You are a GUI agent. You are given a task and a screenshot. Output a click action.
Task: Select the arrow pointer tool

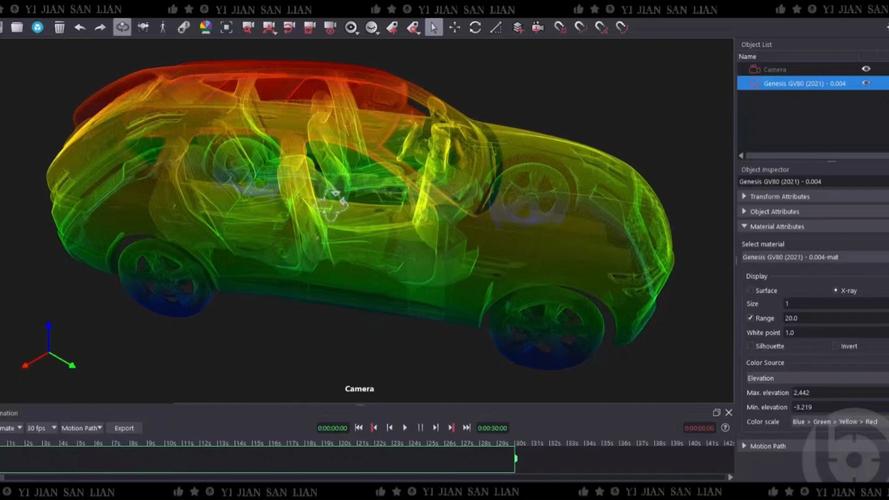click(434, 27)
